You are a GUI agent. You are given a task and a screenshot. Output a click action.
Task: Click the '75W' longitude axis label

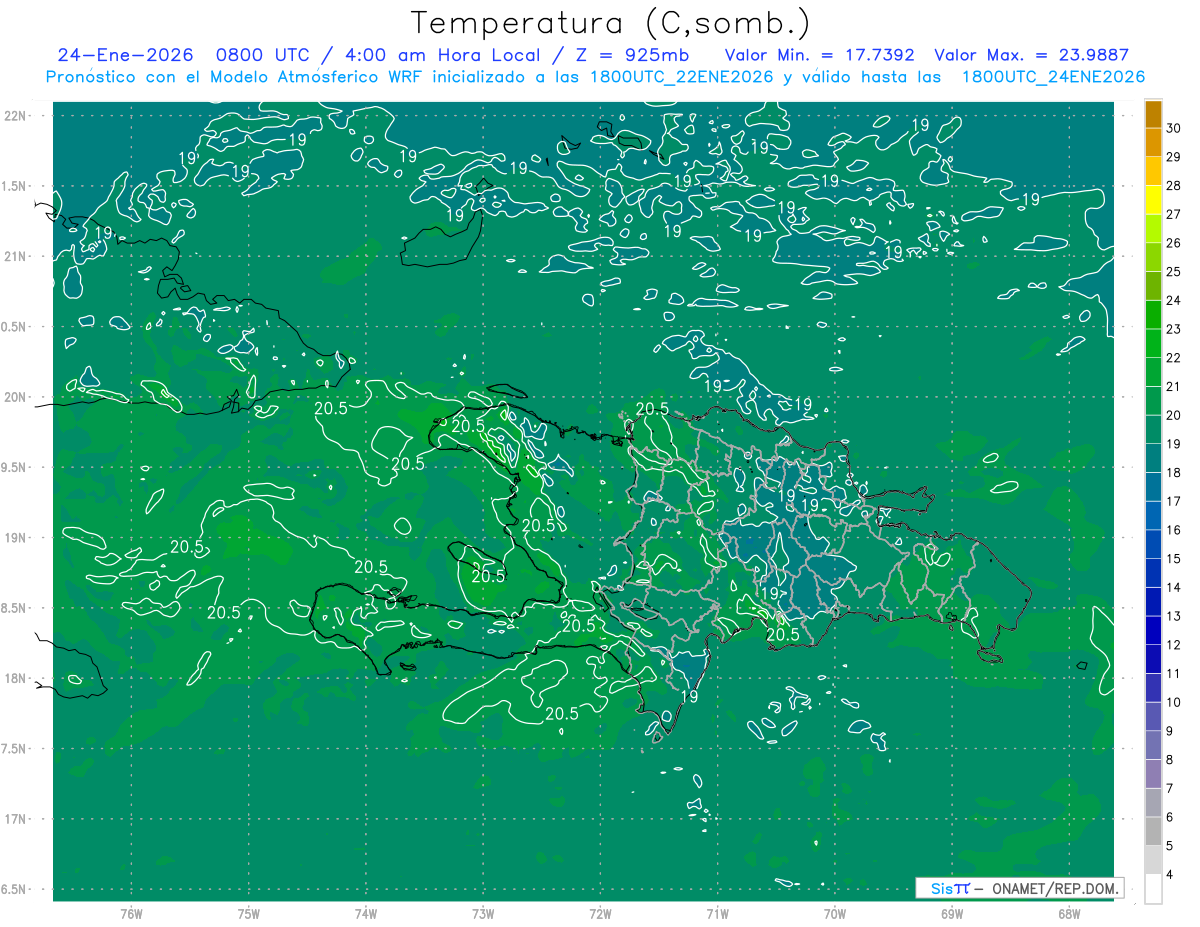coord(249,914)
